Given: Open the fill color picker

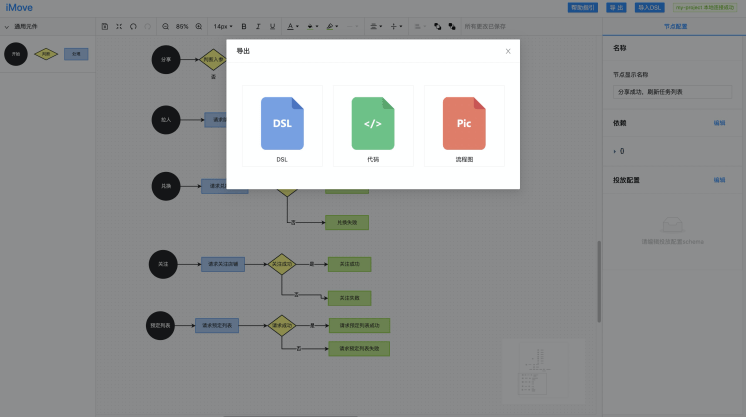Looking at the screenshot, I should pos(313,27).
